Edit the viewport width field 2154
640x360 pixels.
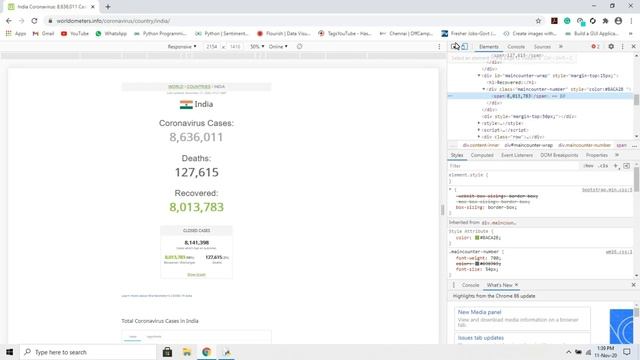click(x=212, y=47)
